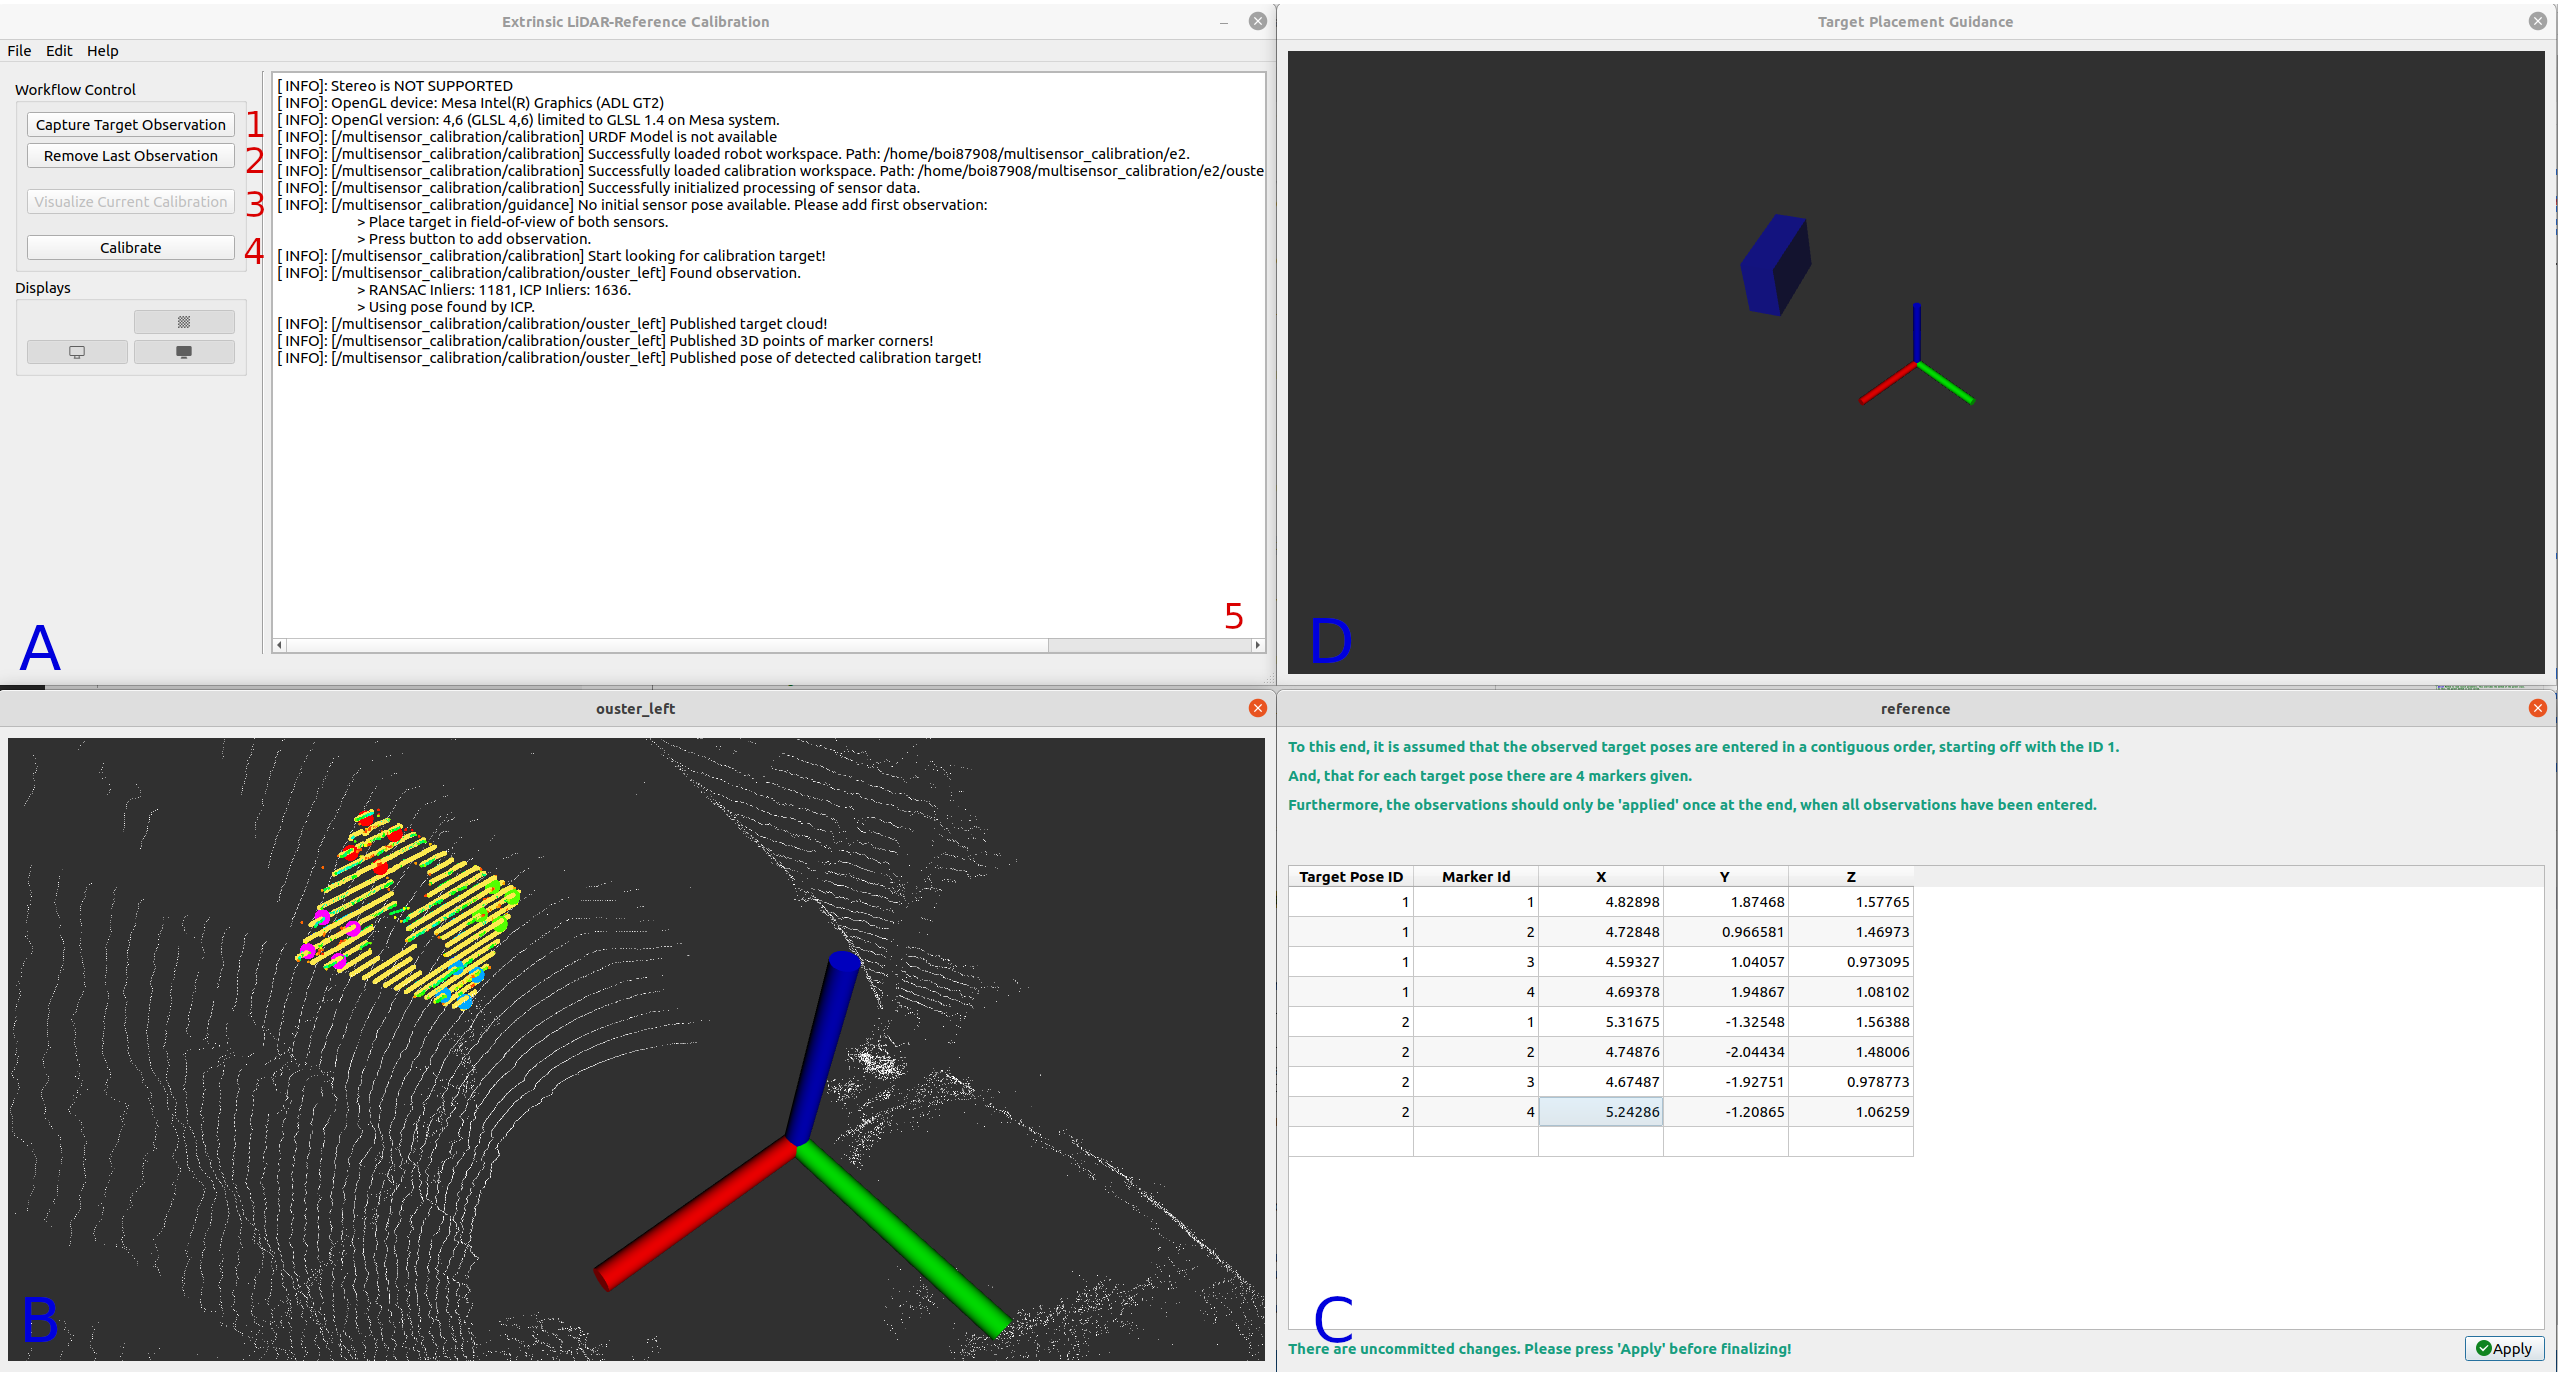Click the log's right scroll arrow
The width and height of the screenshot is (2558, 1377).
click(x=1257, y=645)
